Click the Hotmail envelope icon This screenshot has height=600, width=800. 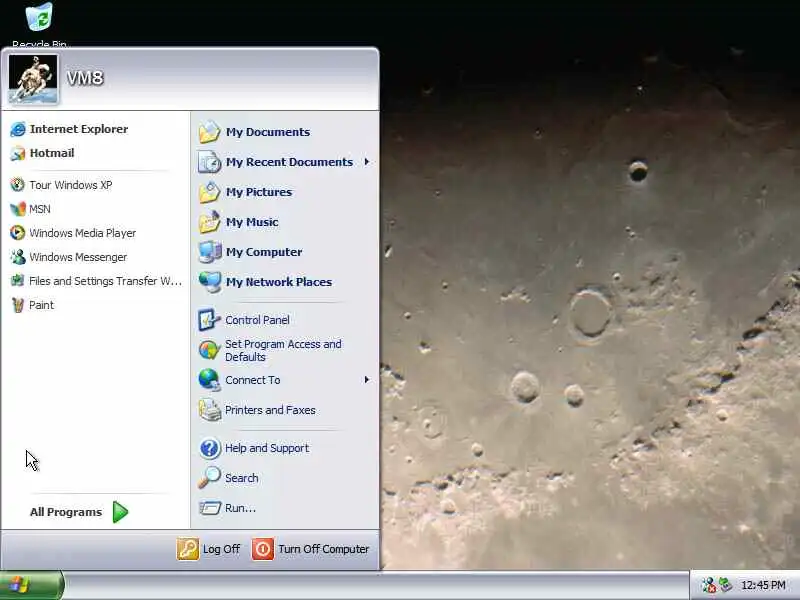[18, 153]
